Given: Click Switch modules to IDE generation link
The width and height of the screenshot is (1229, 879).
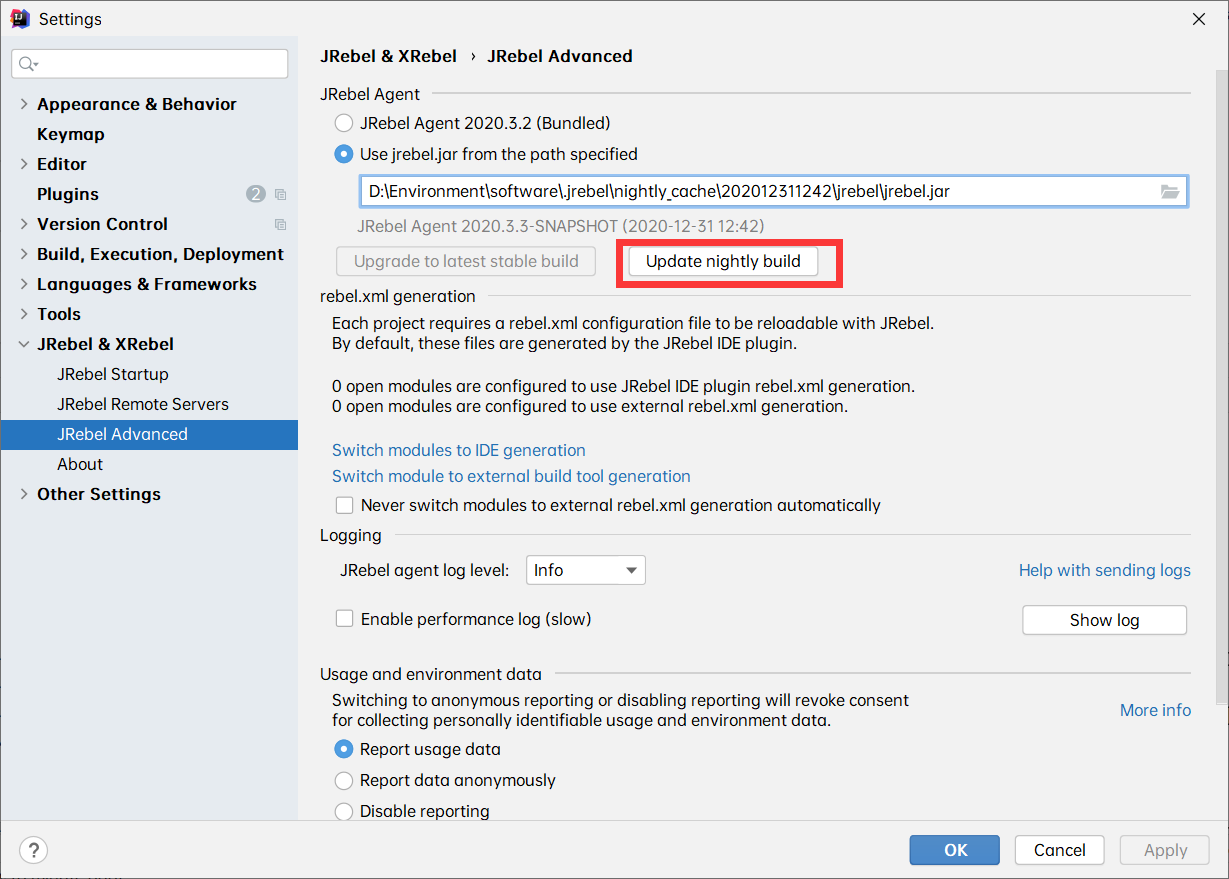Looking at the screenshot, I should (459, 450).
